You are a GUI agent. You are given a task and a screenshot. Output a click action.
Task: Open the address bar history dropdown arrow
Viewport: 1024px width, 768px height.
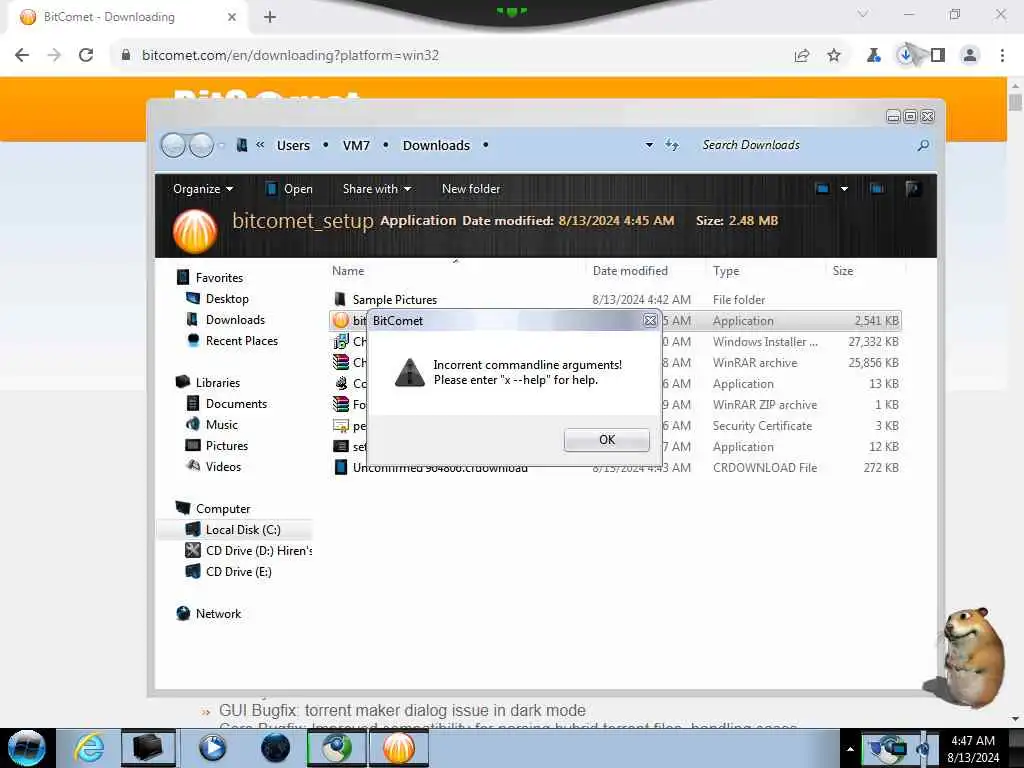coord(649,145)
